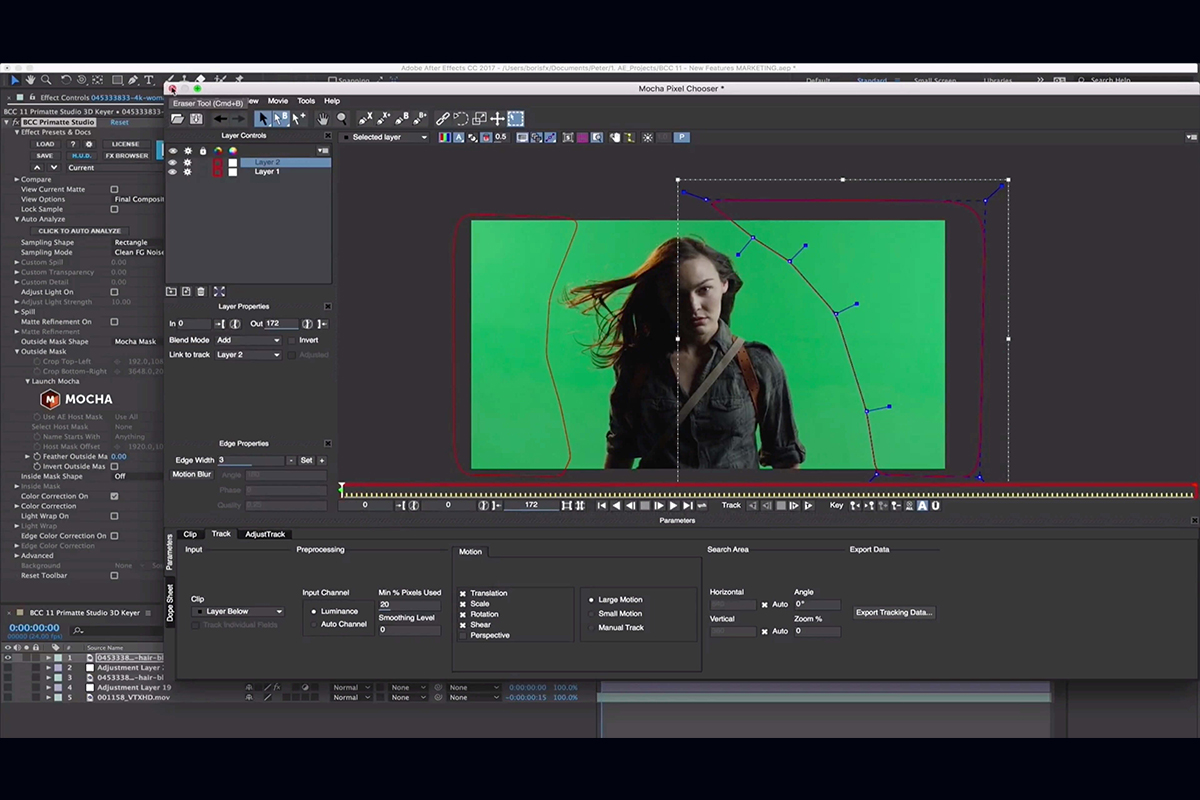This screenshot has height=800, width=1200.
Task: Click Export Tracking Data button
Action: click(894, 612)
